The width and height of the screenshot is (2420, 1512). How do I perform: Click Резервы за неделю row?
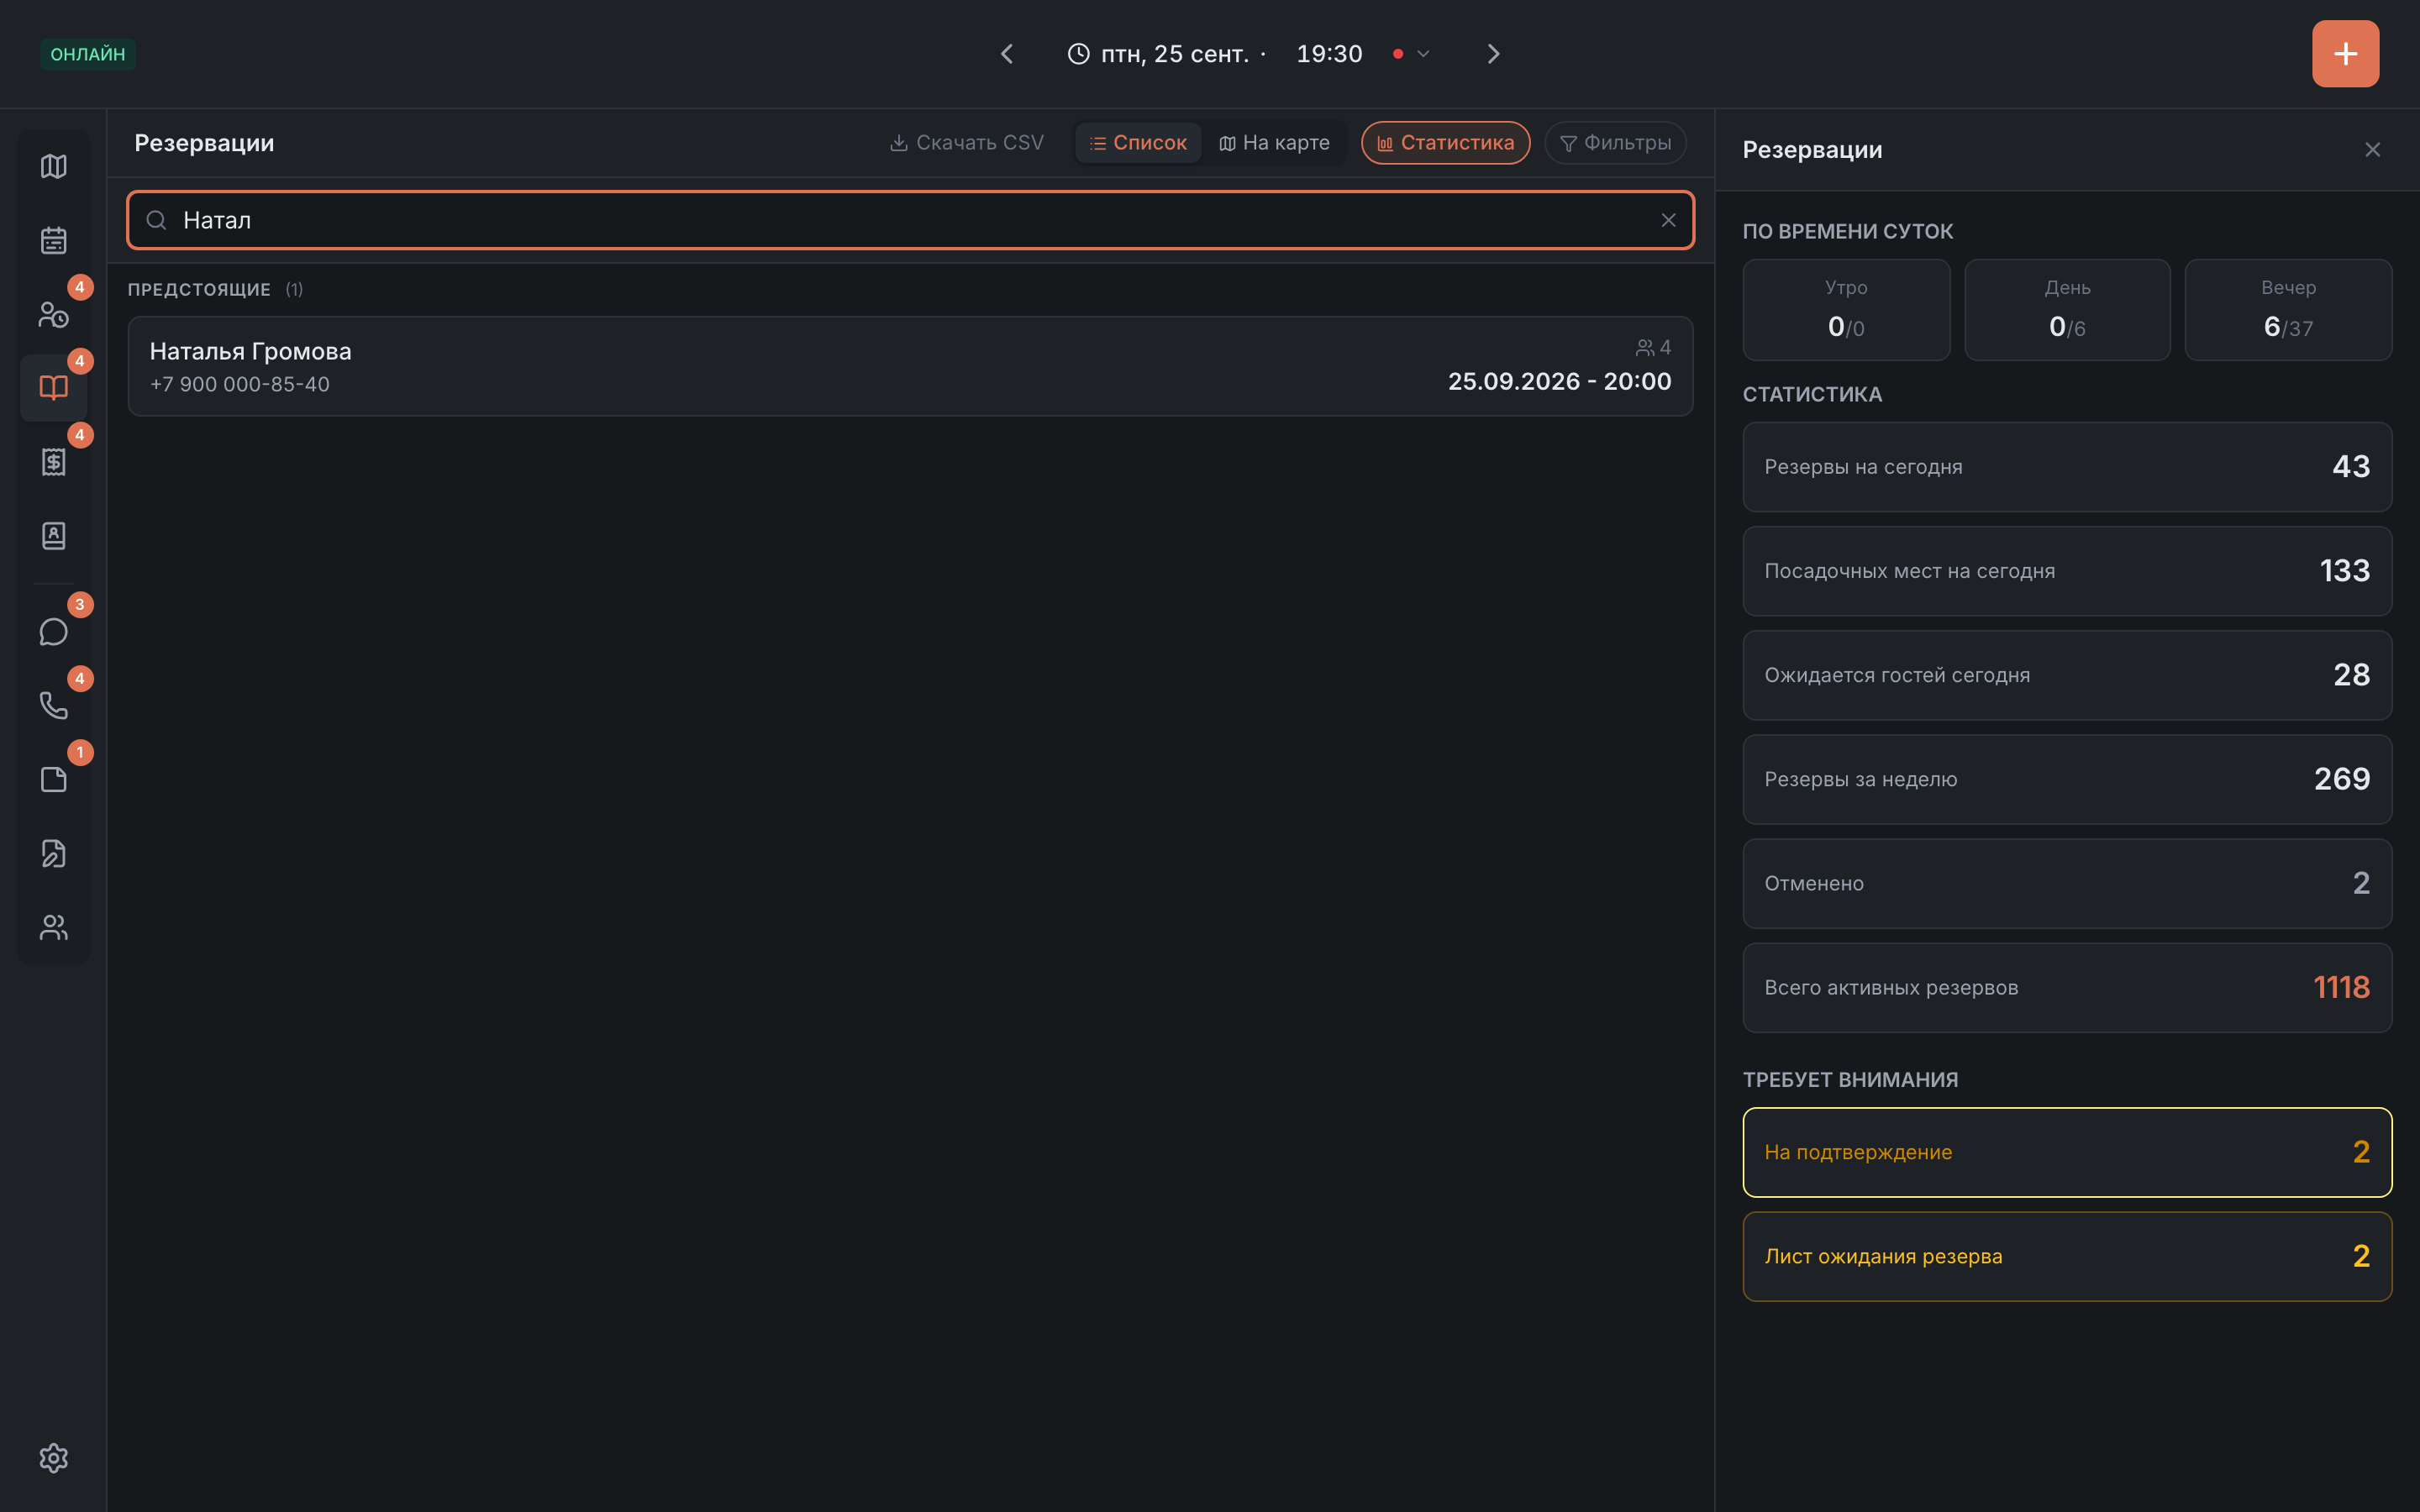coord(2067,779)
